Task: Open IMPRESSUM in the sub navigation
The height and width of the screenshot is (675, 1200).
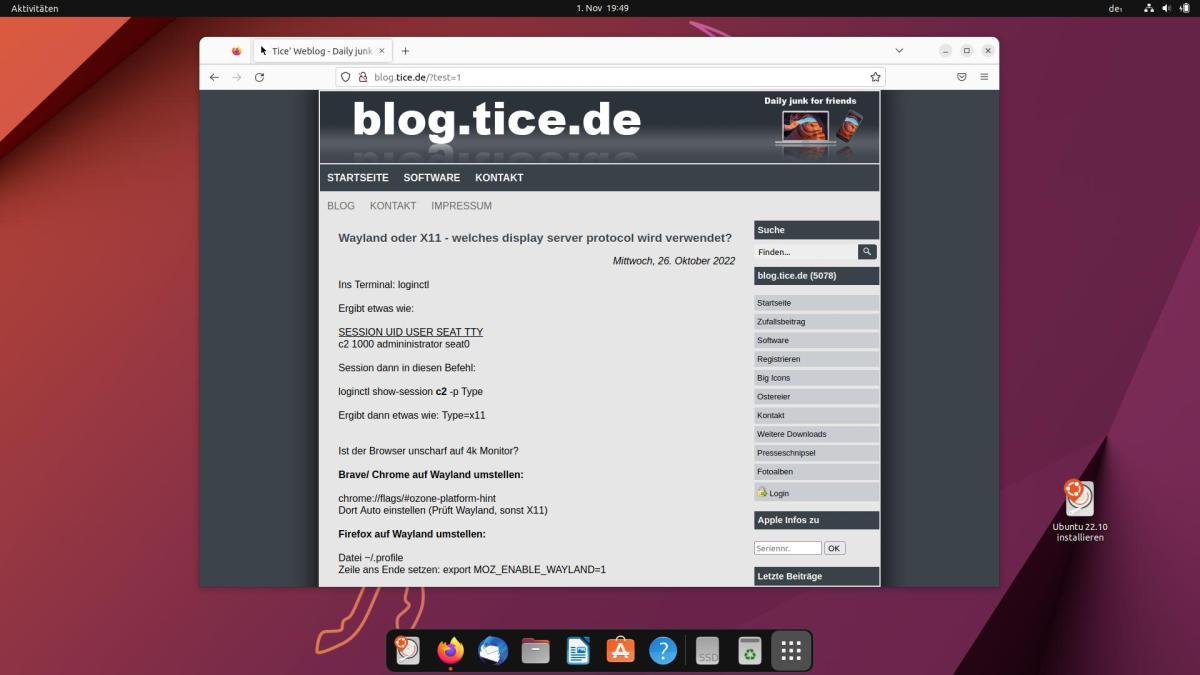Action: (x=461, y=206)
